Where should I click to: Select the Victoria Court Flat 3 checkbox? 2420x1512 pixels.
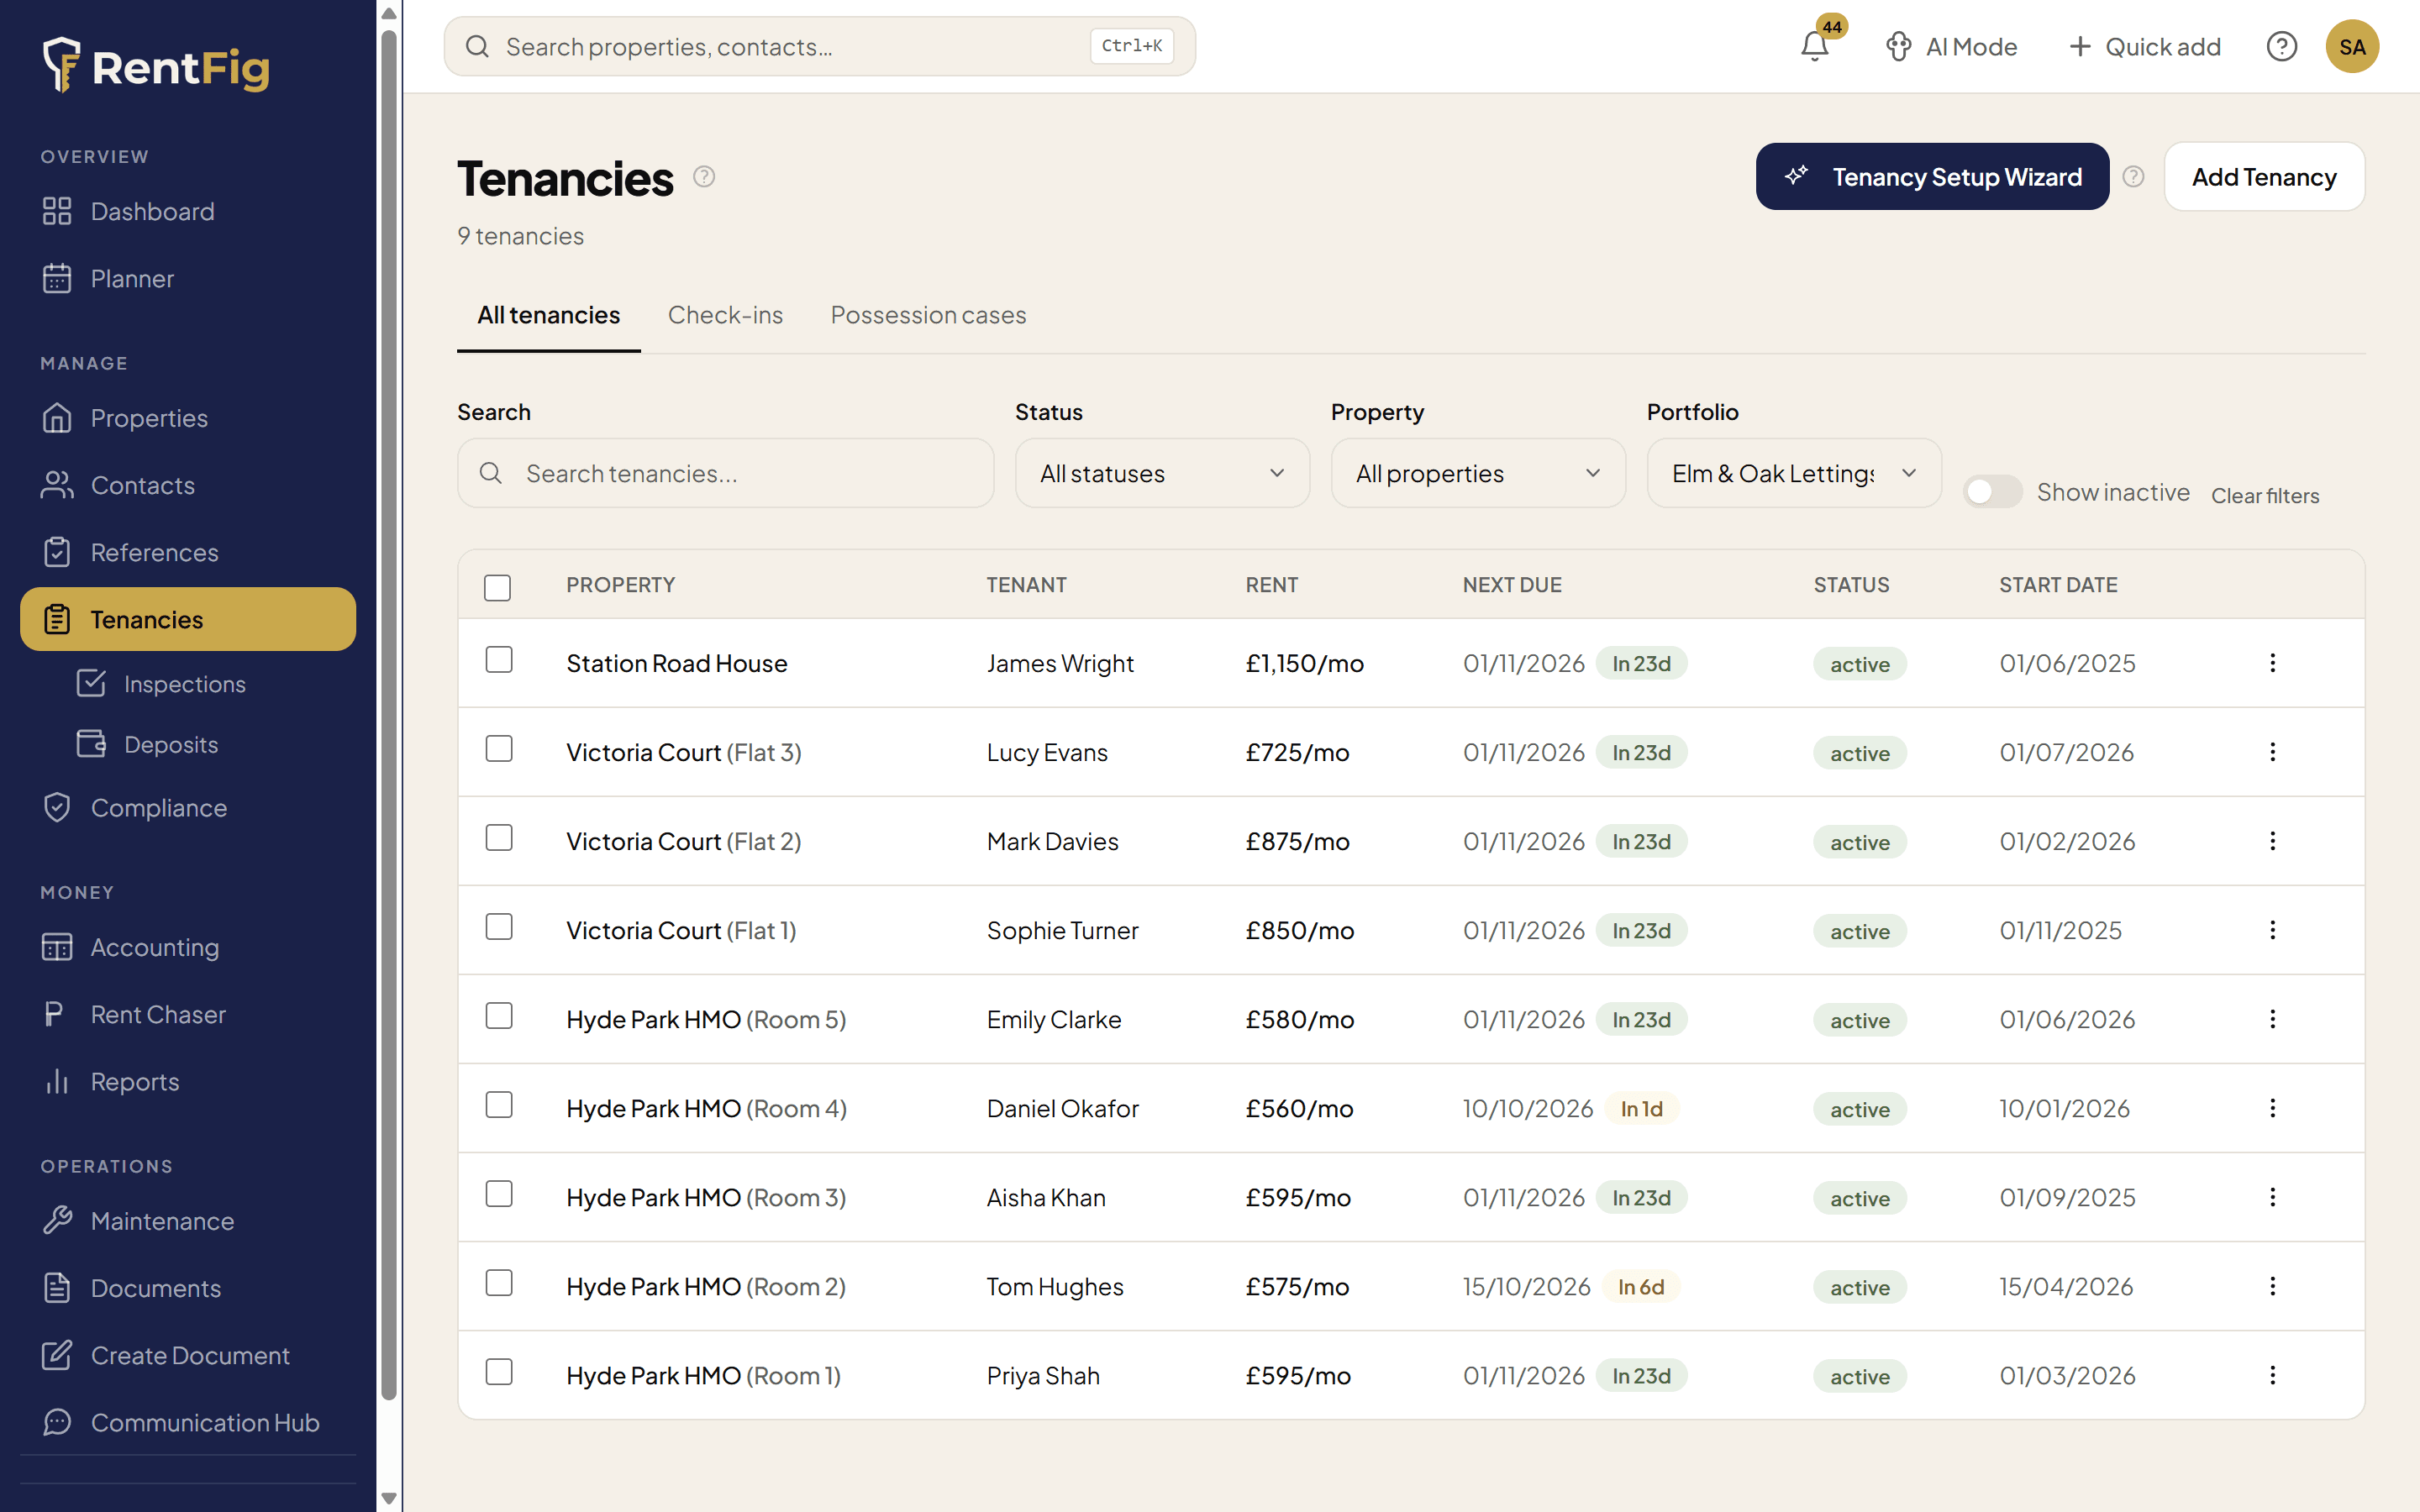499,749
